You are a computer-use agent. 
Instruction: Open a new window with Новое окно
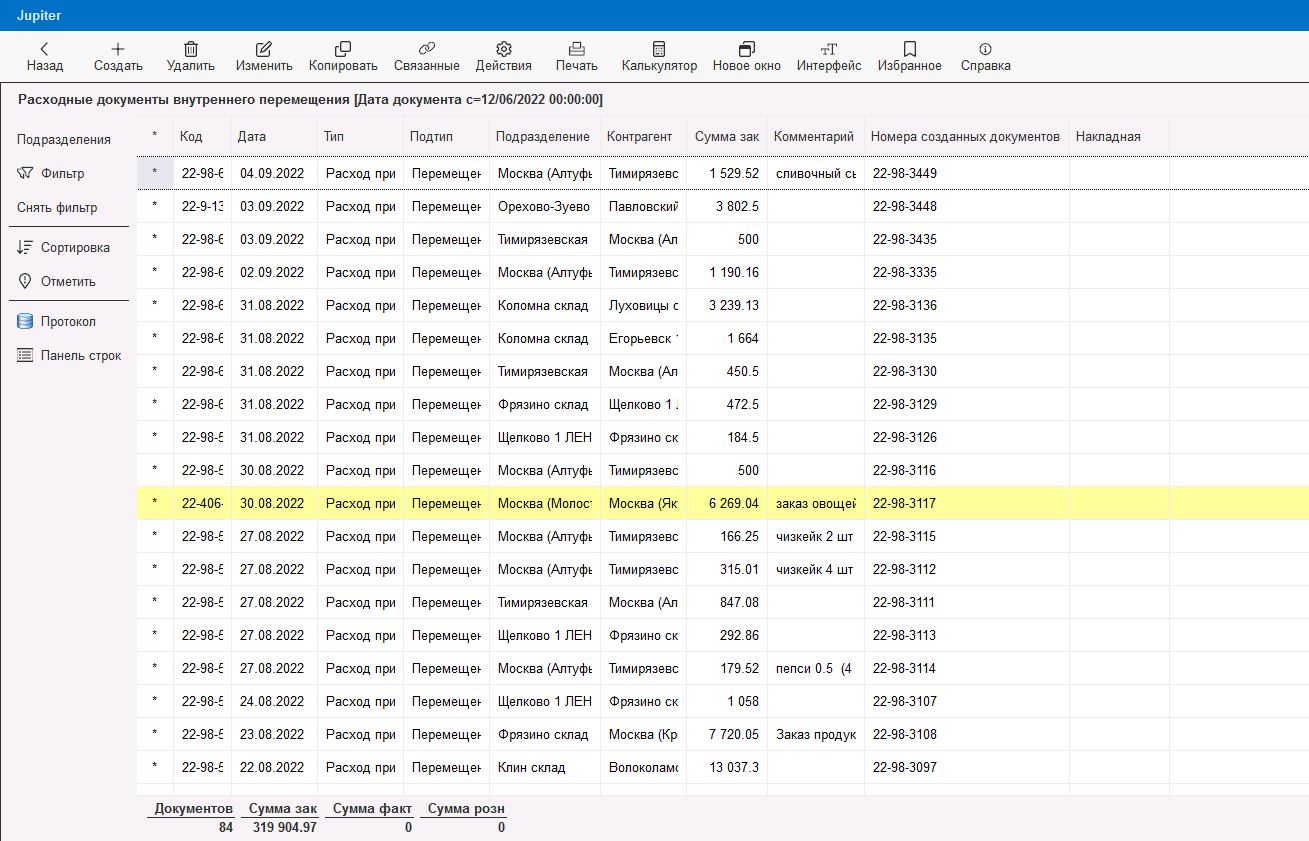[747, 57]
